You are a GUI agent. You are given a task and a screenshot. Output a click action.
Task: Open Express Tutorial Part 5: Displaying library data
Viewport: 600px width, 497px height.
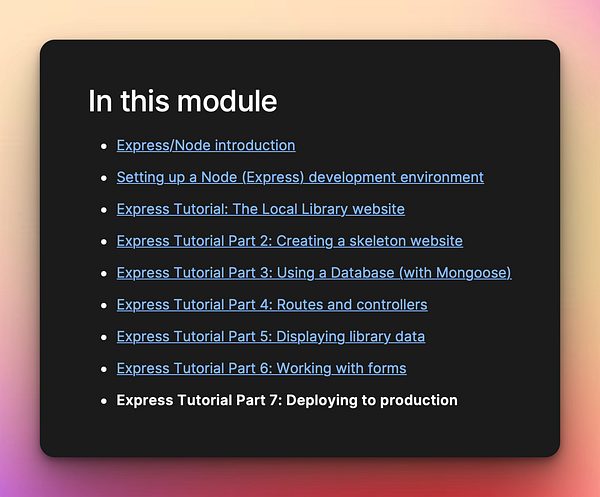[271, 337]
